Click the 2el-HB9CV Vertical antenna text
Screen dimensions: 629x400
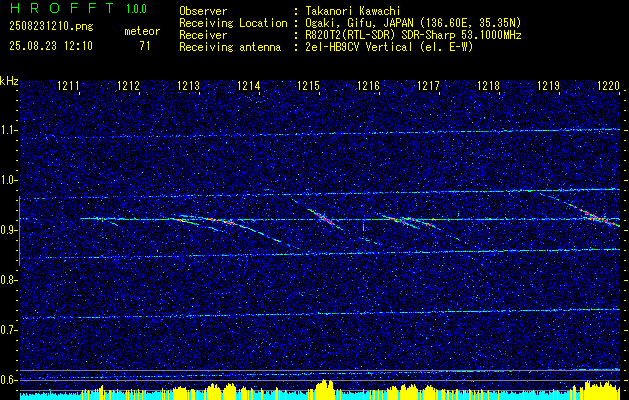coord(389,47)
